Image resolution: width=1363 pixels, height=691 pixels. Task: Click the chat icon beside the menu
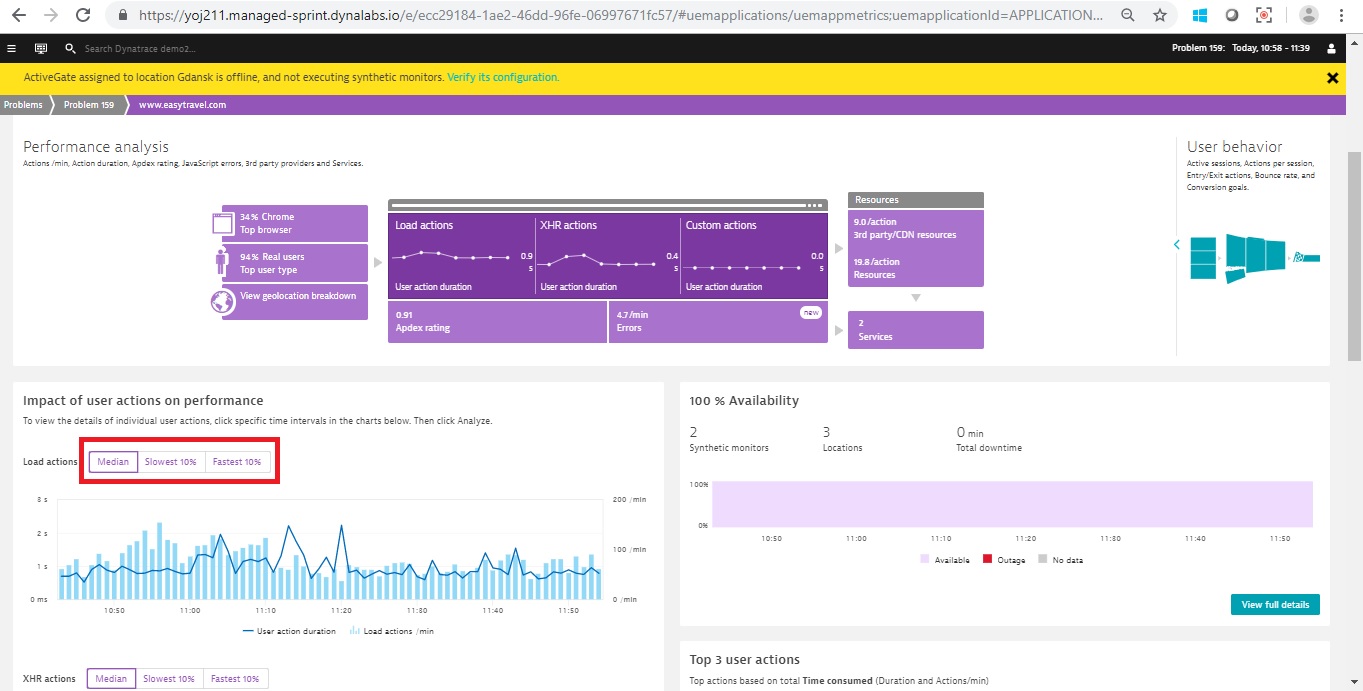click(x=41, y=48)
